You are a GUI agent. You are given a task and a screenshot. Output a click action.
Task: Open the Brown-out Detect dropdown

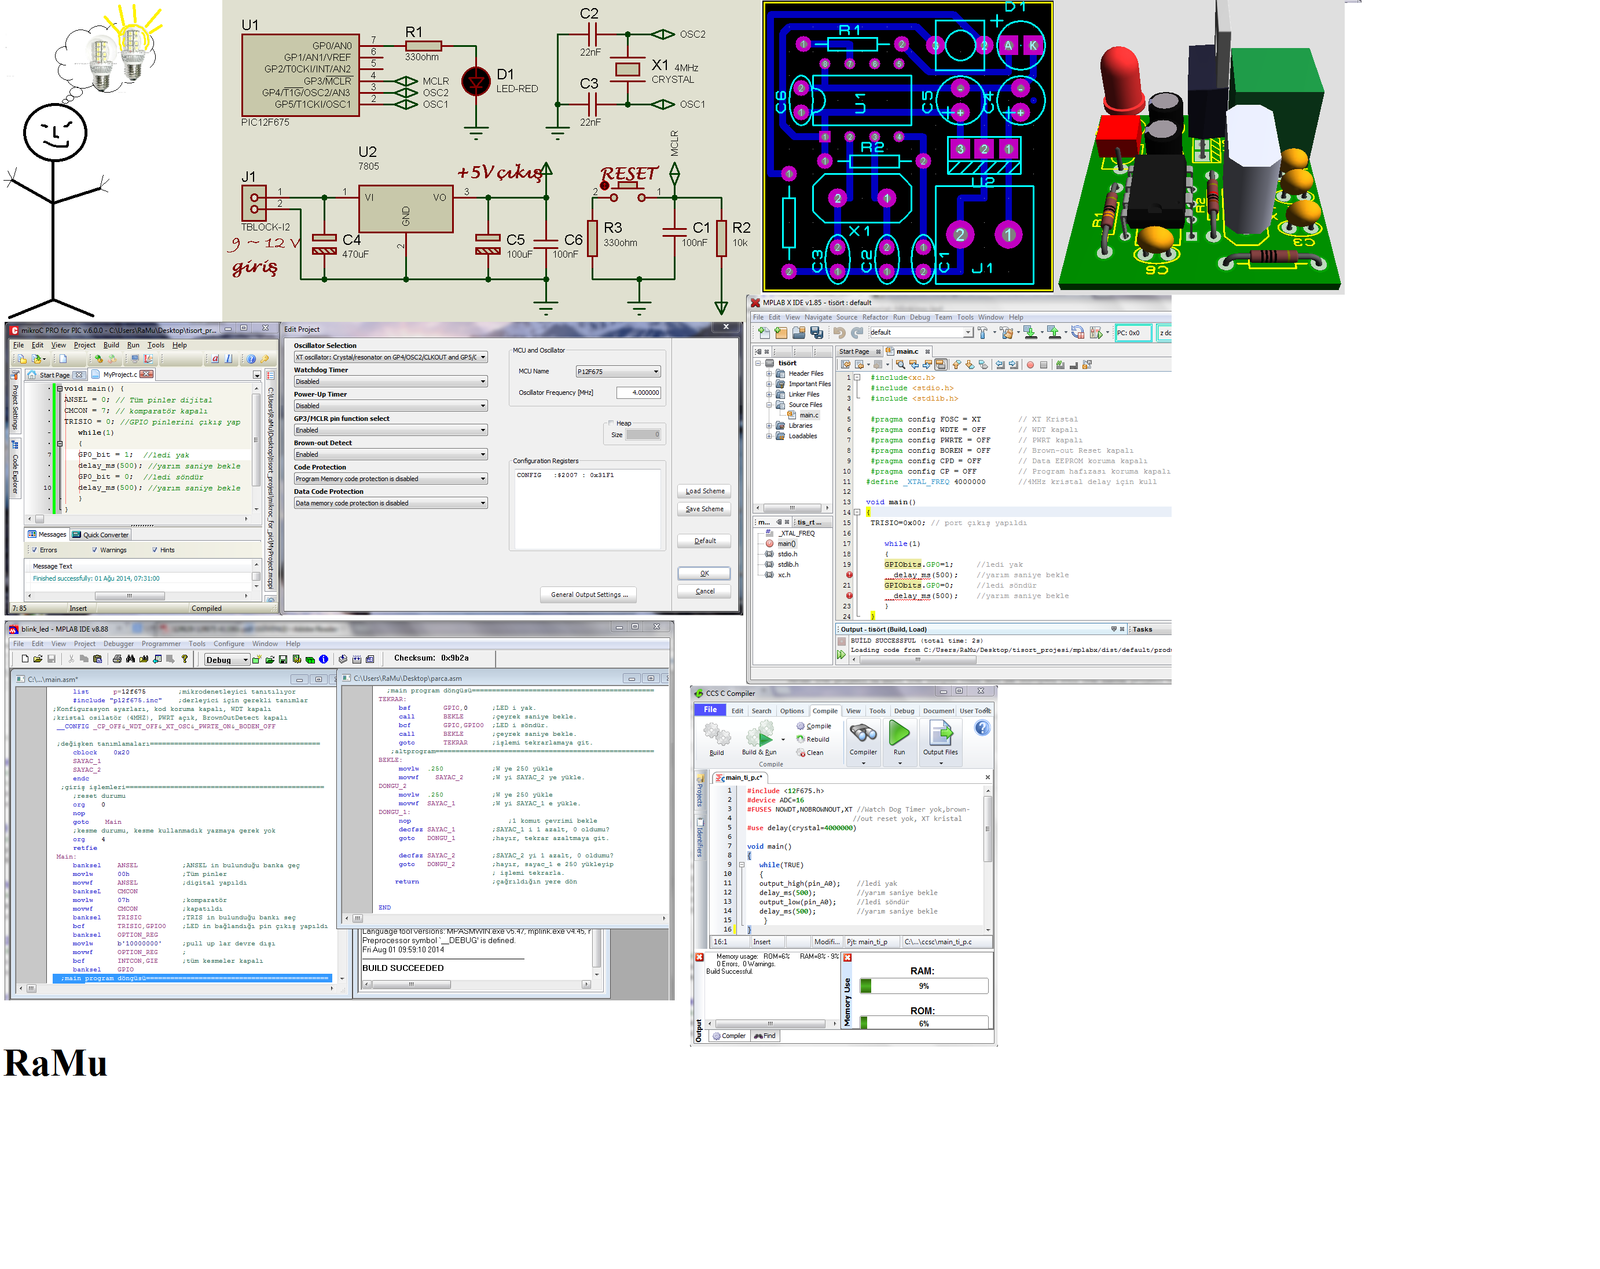pos(390,454)
